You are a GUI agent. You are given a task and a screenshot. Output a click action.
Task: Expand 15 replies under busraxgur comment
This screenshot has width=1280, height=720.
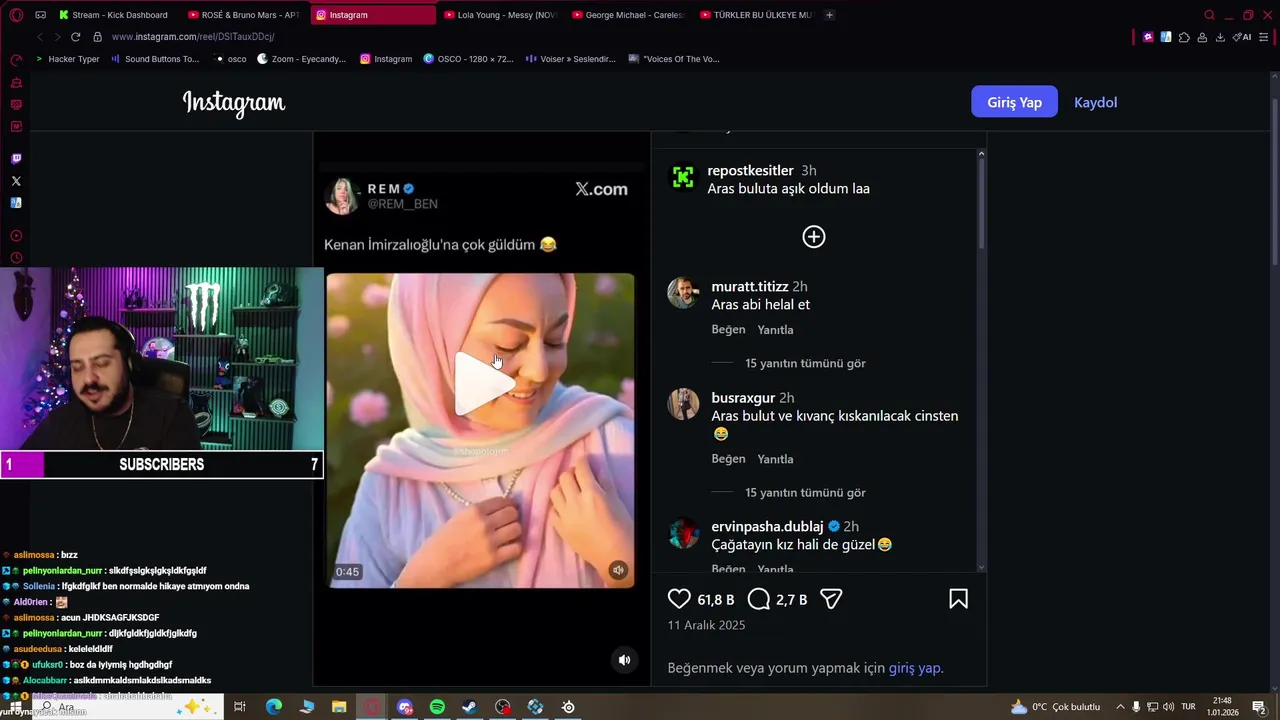click(805, 492)
